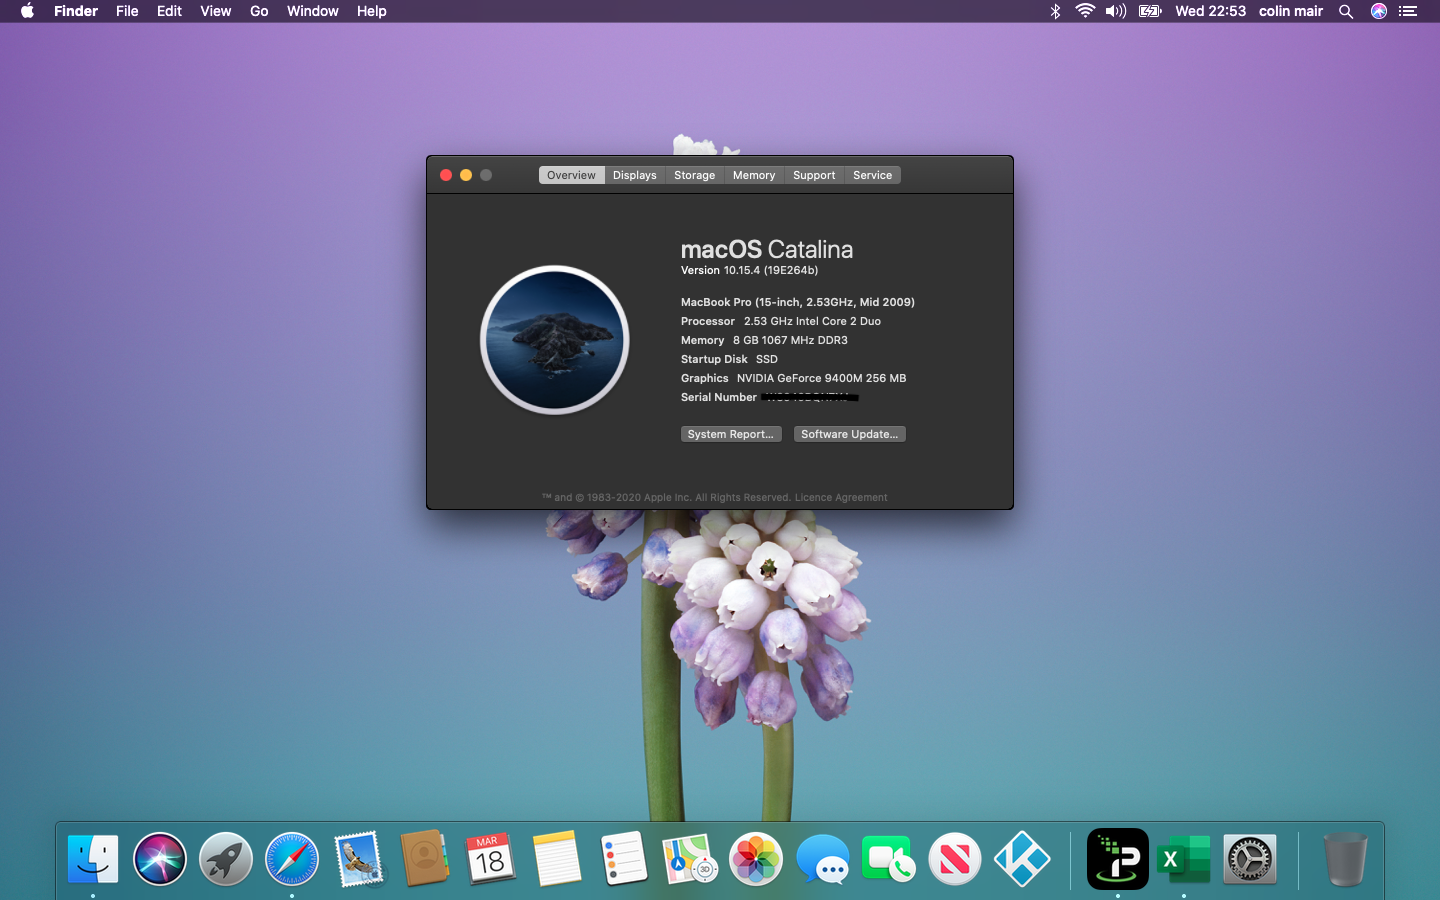Viewport: 1440px width, 900px height.
Task: Open Photos pinwheel icon in Dock
Action: pyautogui.click(x=756, y=859)
